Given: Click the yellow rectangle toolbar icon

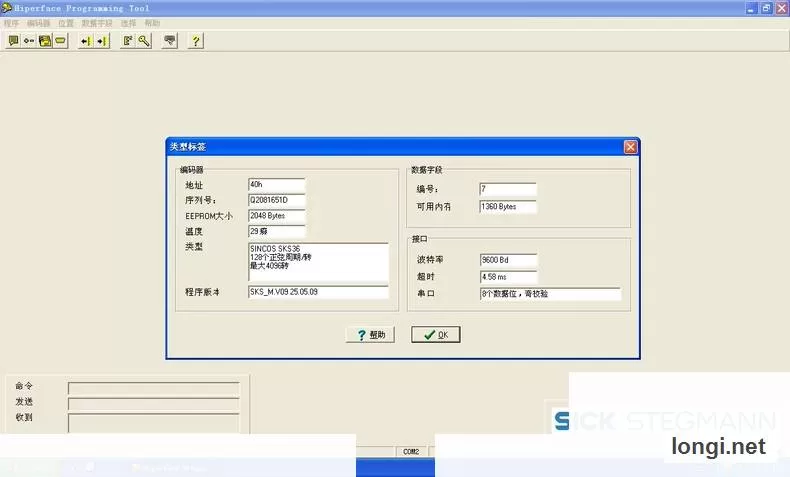Looking at the screenshot, I should (x=60, y=41).
